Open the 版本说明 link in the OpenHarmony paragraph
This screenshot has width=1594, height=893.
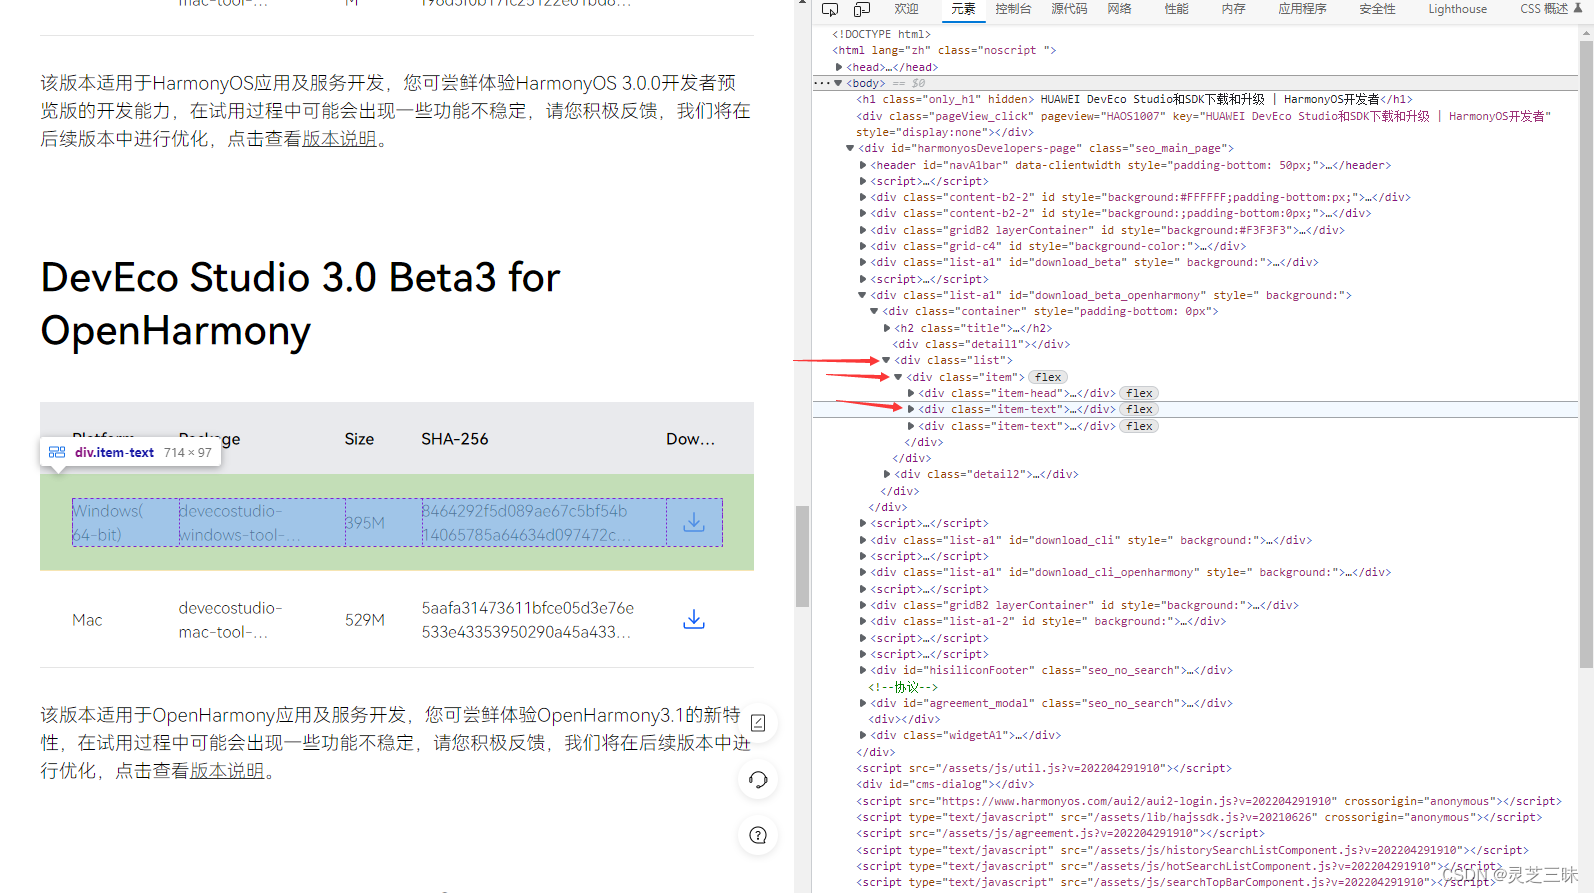pyautogui.click(x=227, y=771)
